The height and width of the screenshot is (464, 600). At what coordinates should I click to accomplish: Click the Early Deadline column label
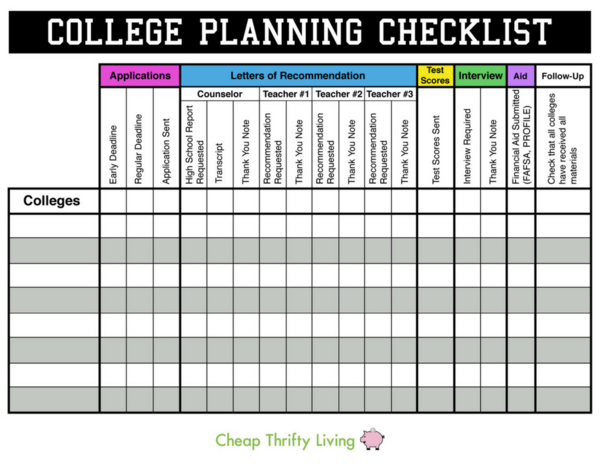113,155
